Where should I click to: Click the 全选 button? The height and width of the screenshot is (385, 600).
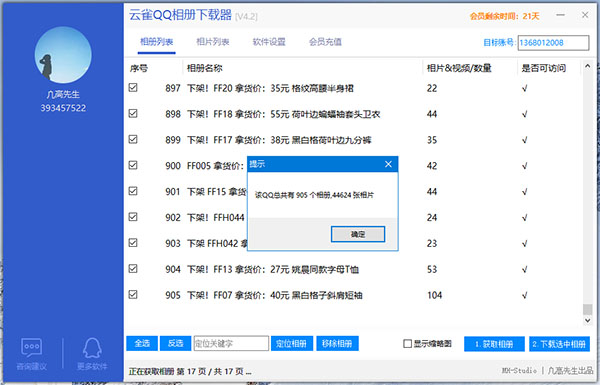[x=142, y=343]
